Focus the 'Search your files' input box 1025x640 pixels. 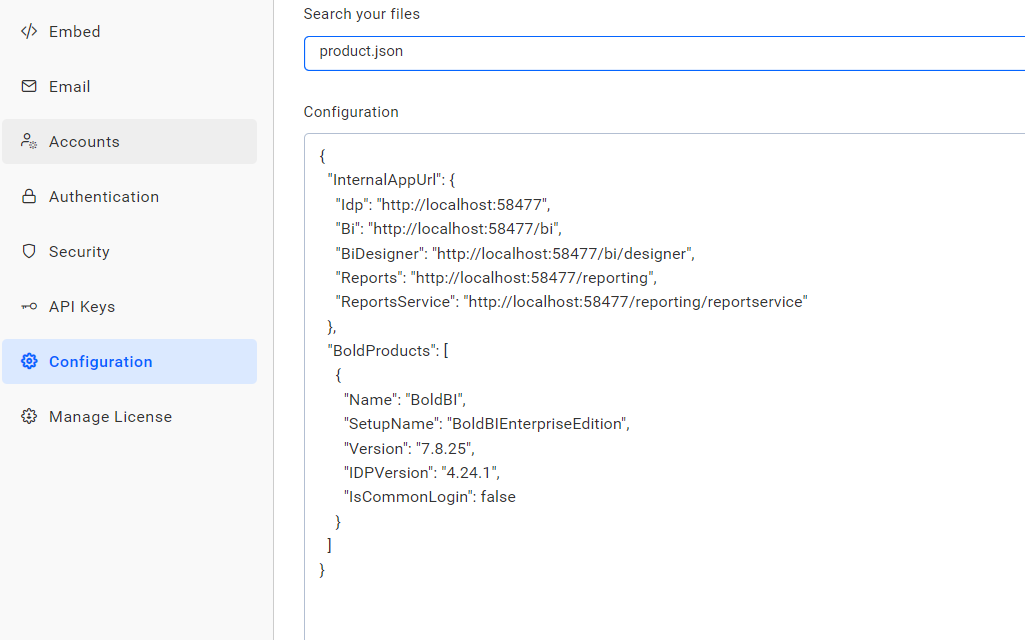(660, 52)
